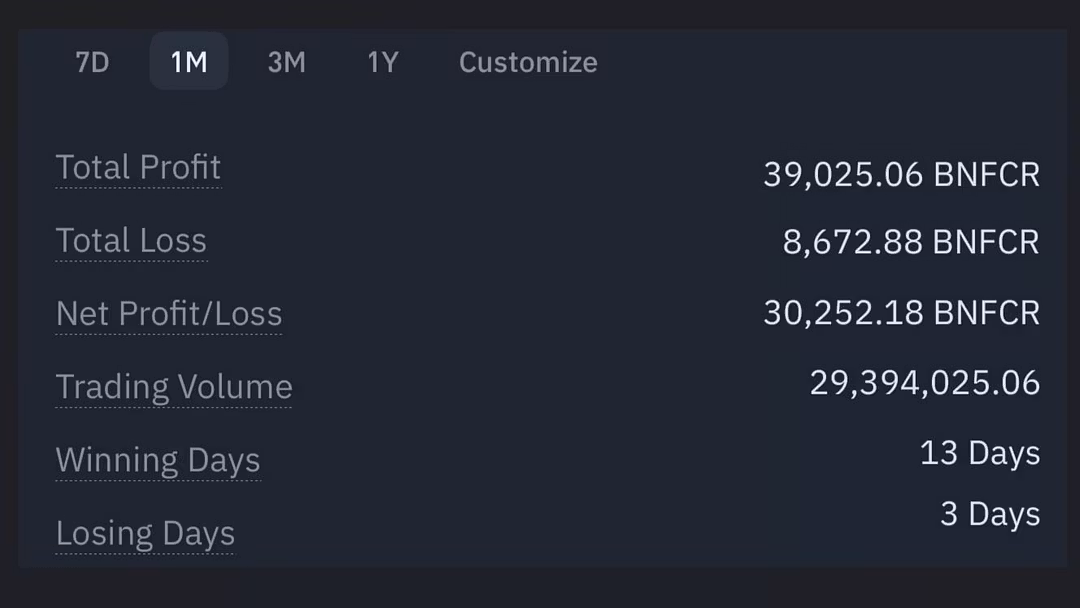Viewport: 1080px width, 608px height.
Task: Tap the Total Profit underlined label
Action: coord(138,167)
